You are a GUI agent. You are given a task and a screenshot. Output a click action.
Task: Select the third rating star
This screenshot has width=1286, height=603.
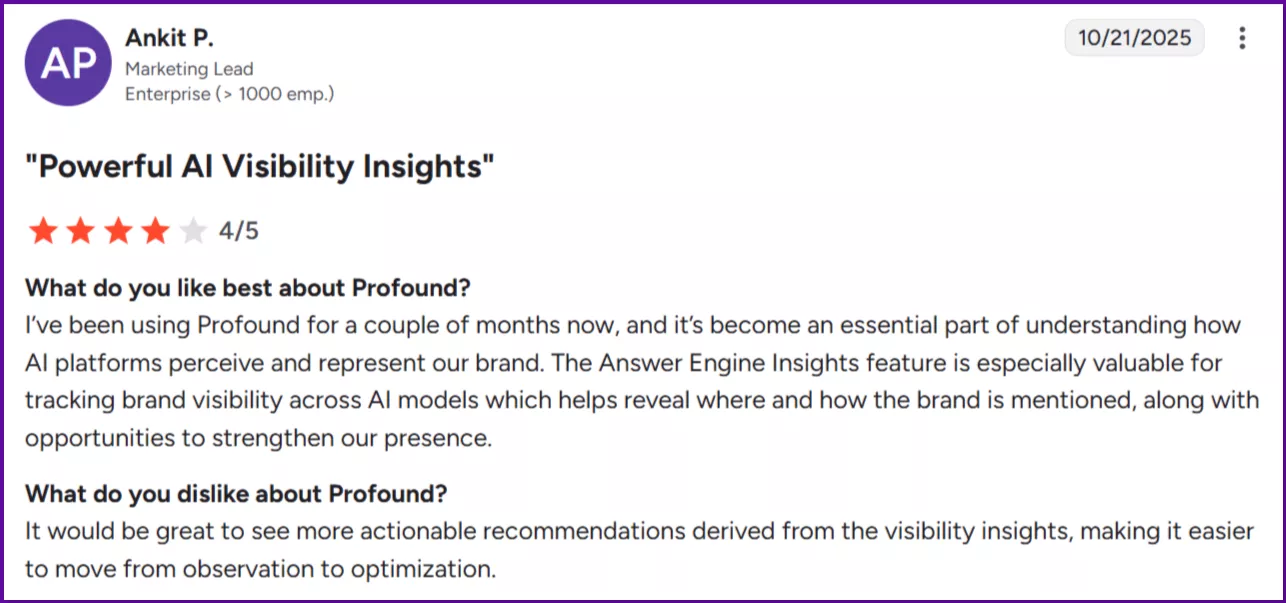point(117,229)
